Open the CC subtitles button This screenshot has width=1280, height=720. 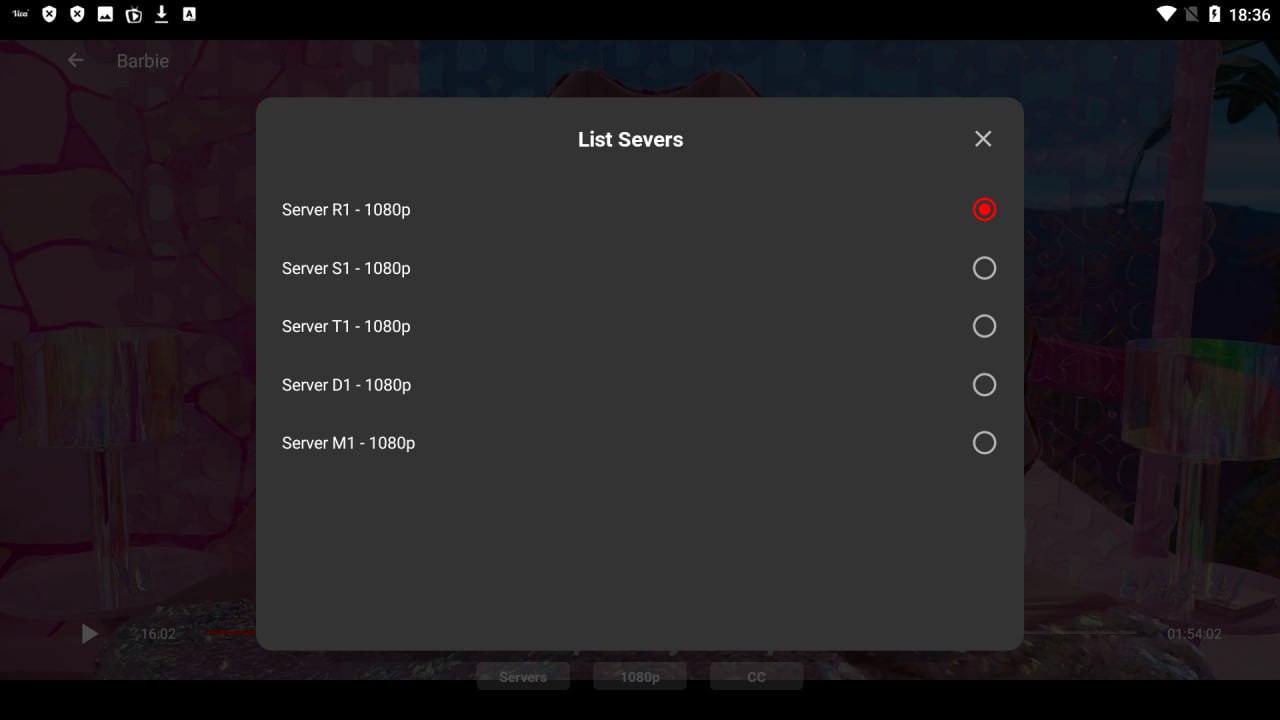pyautogui.click(x=756, y=677)
